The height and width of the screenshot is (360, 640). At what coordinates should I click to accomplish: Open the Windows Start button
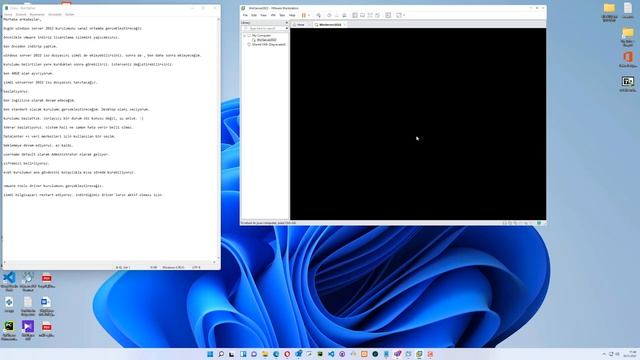(x=210, y=354)
